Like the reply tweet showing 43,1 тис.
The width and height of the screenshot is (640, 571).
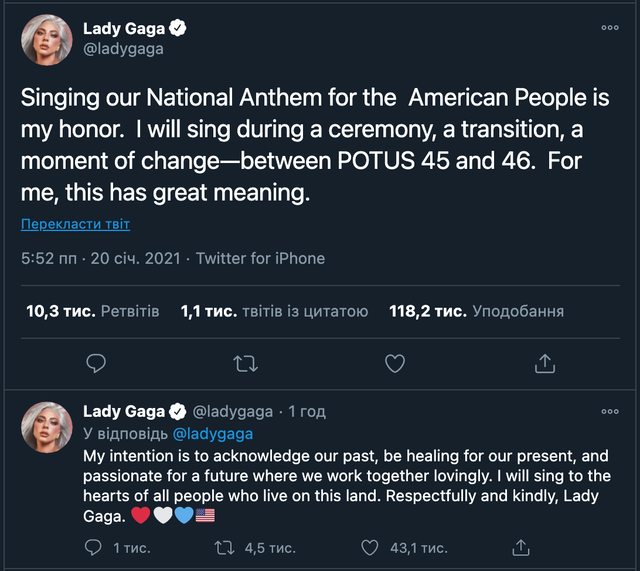[x=371, y=547]
